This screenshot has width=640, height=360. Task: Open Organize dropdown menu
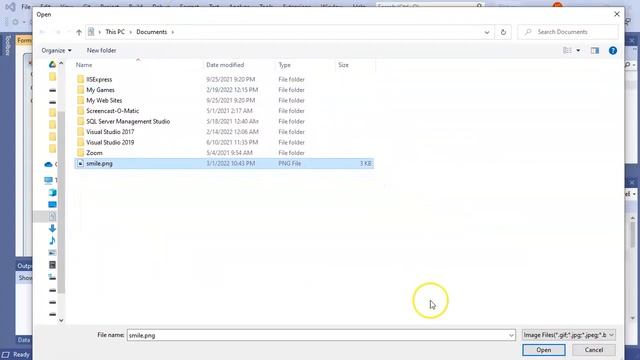[x=56, y=51]
